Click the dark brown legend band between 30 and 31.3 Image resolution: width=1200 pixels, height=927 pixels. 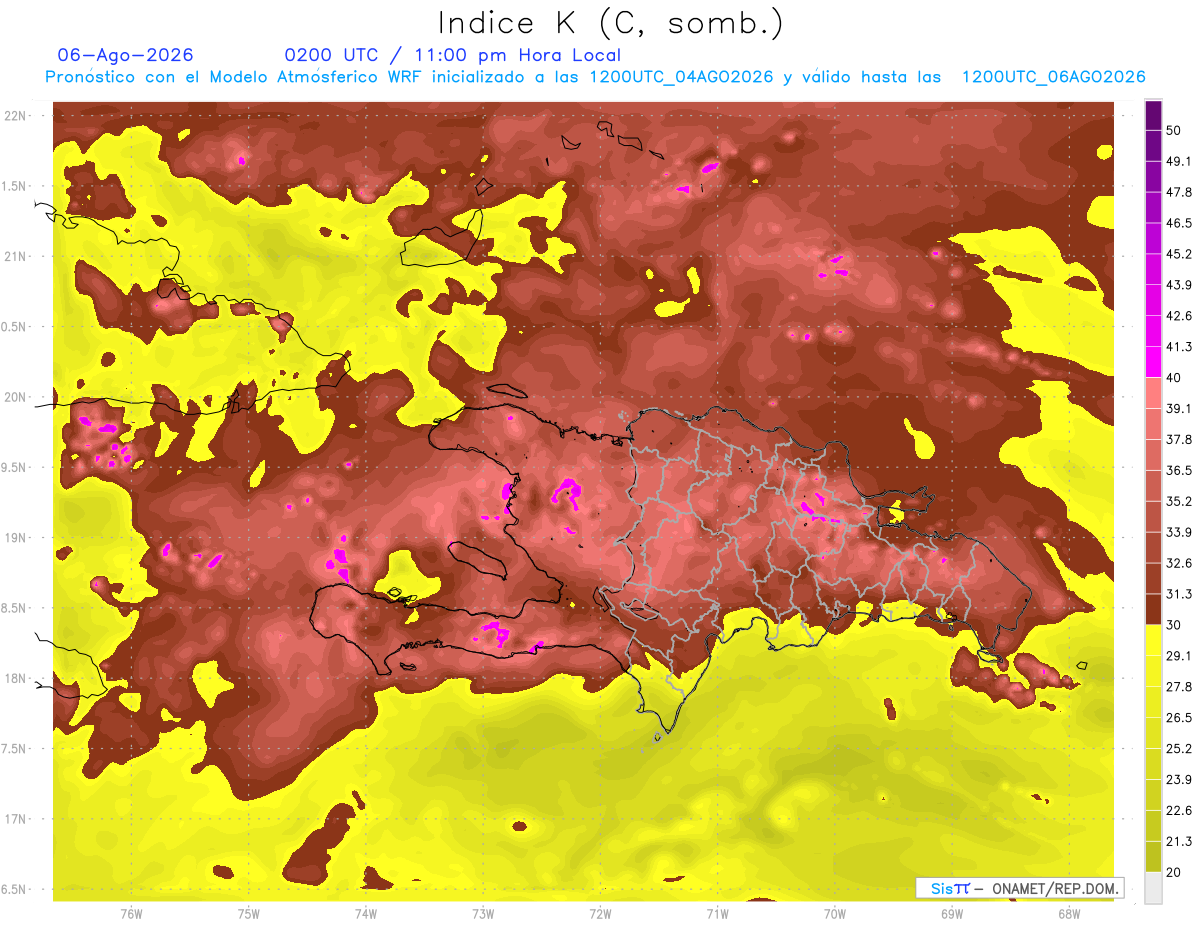click(1153, 610)
